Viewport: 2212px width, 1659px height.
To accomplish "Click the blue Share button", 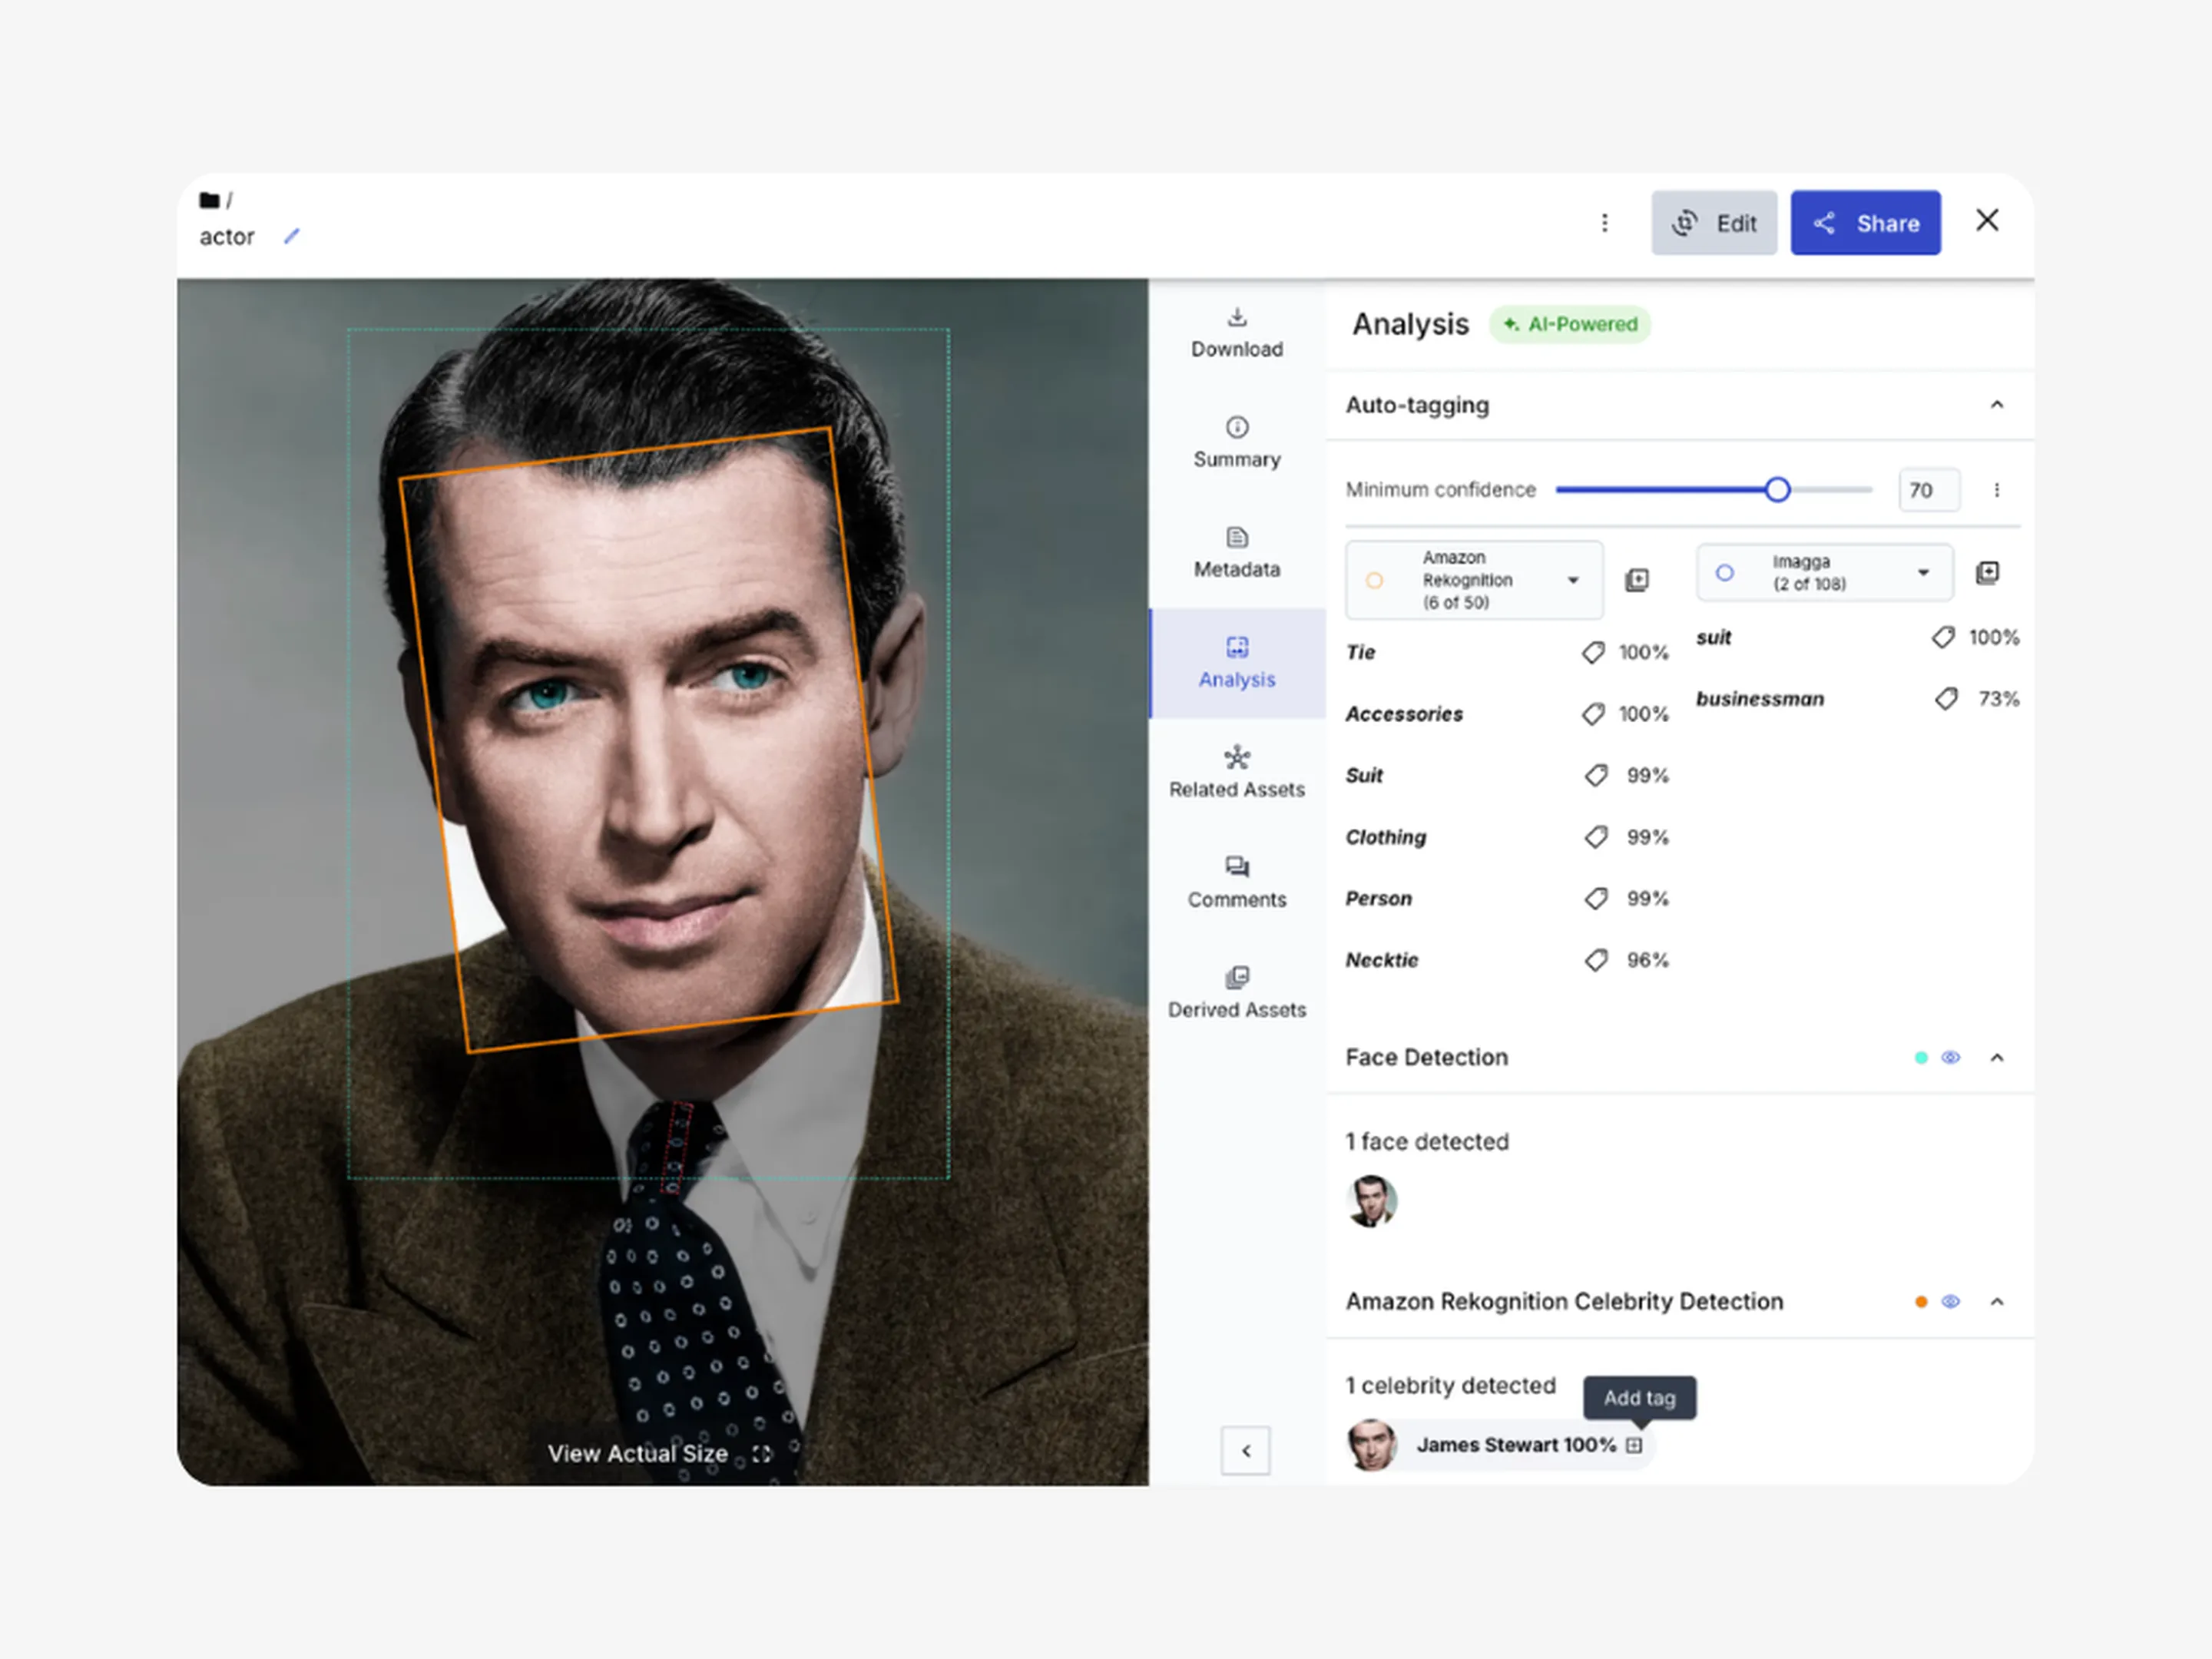I will click(x=1865, y=223).
